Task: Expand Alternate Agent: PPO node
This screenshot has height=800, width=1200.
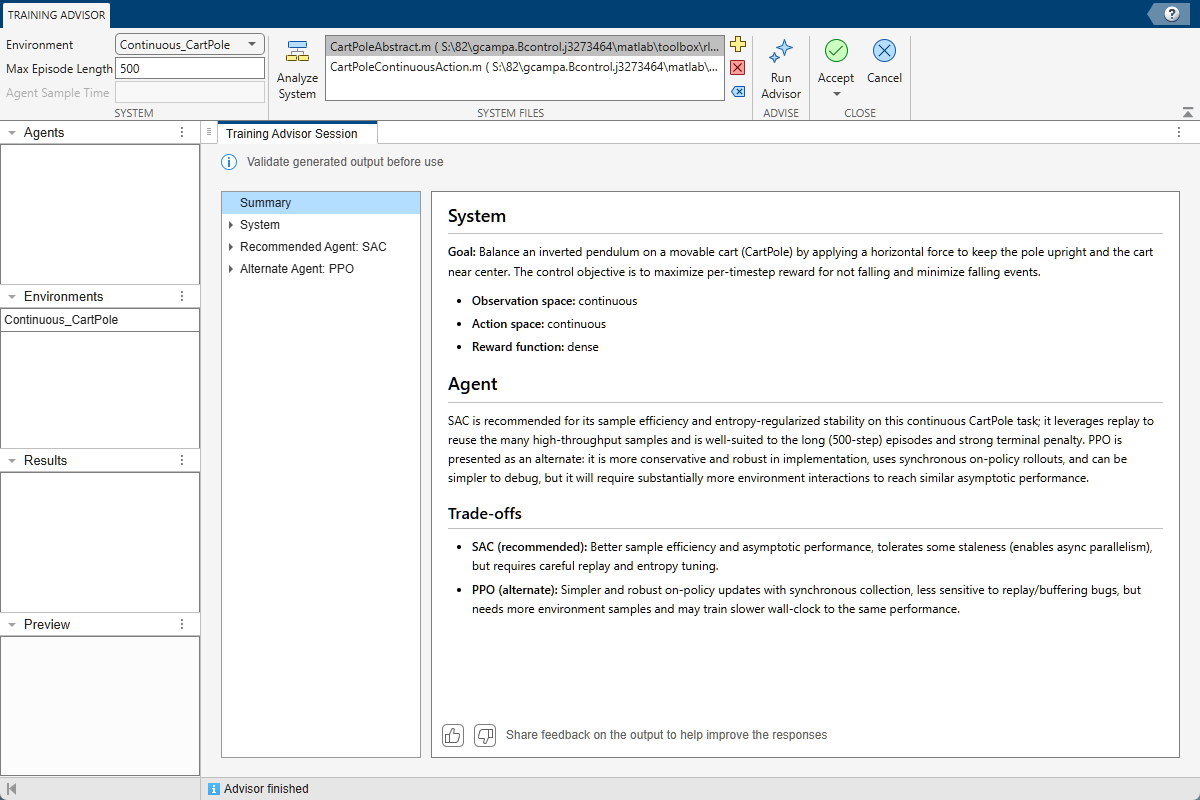Action: click(x=231, y=269)
